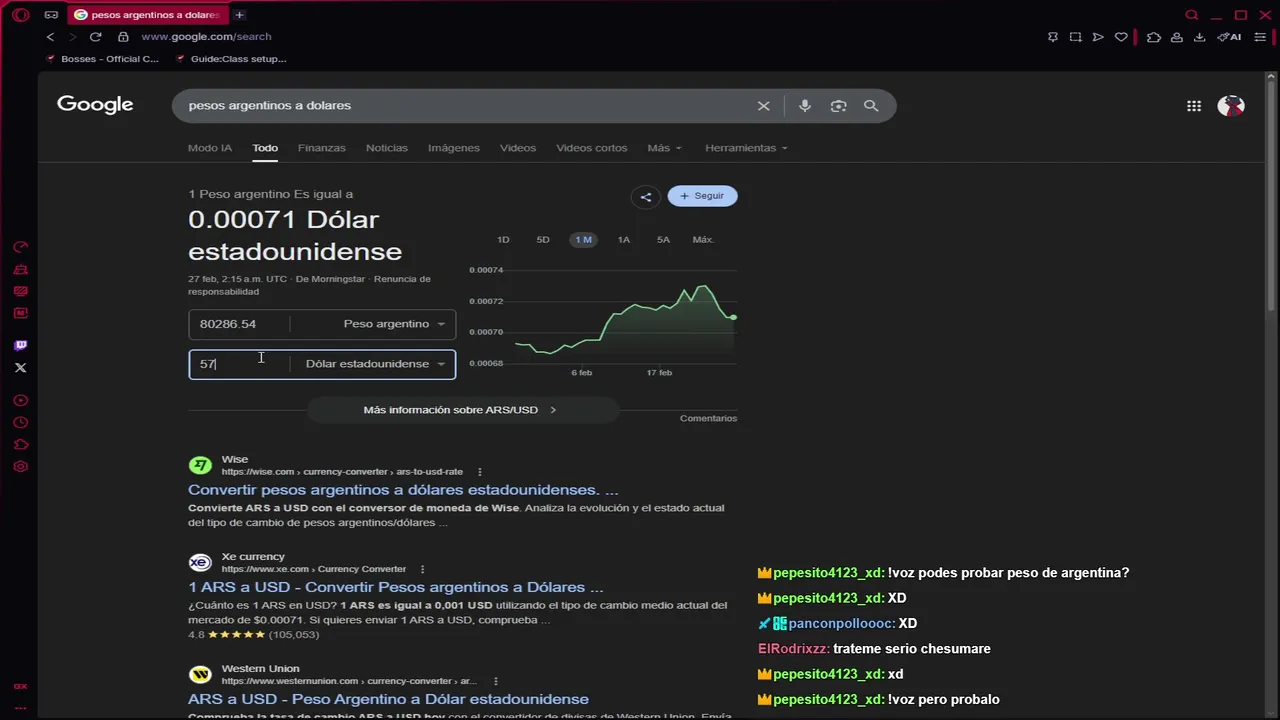The height and width of the screenshot is (720, 1280).
Task: Set chart range to 1A
Action: pos(623,240)
